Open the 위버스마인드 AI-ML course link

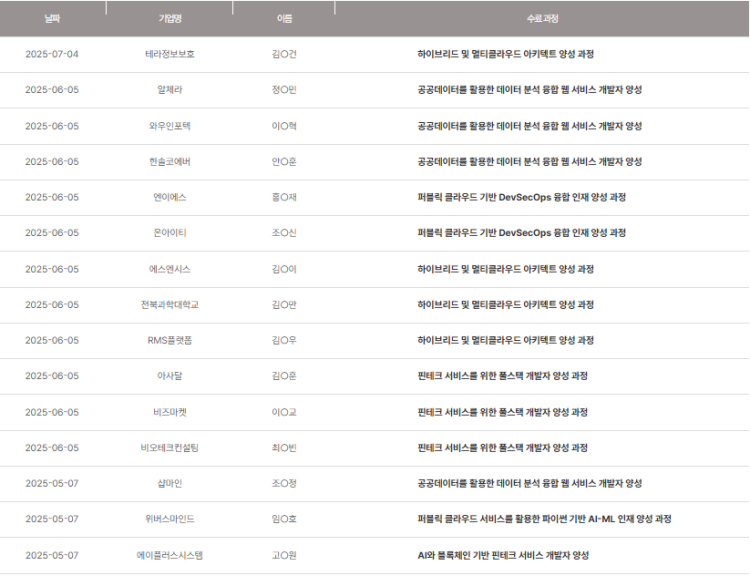tap(544, 519)
